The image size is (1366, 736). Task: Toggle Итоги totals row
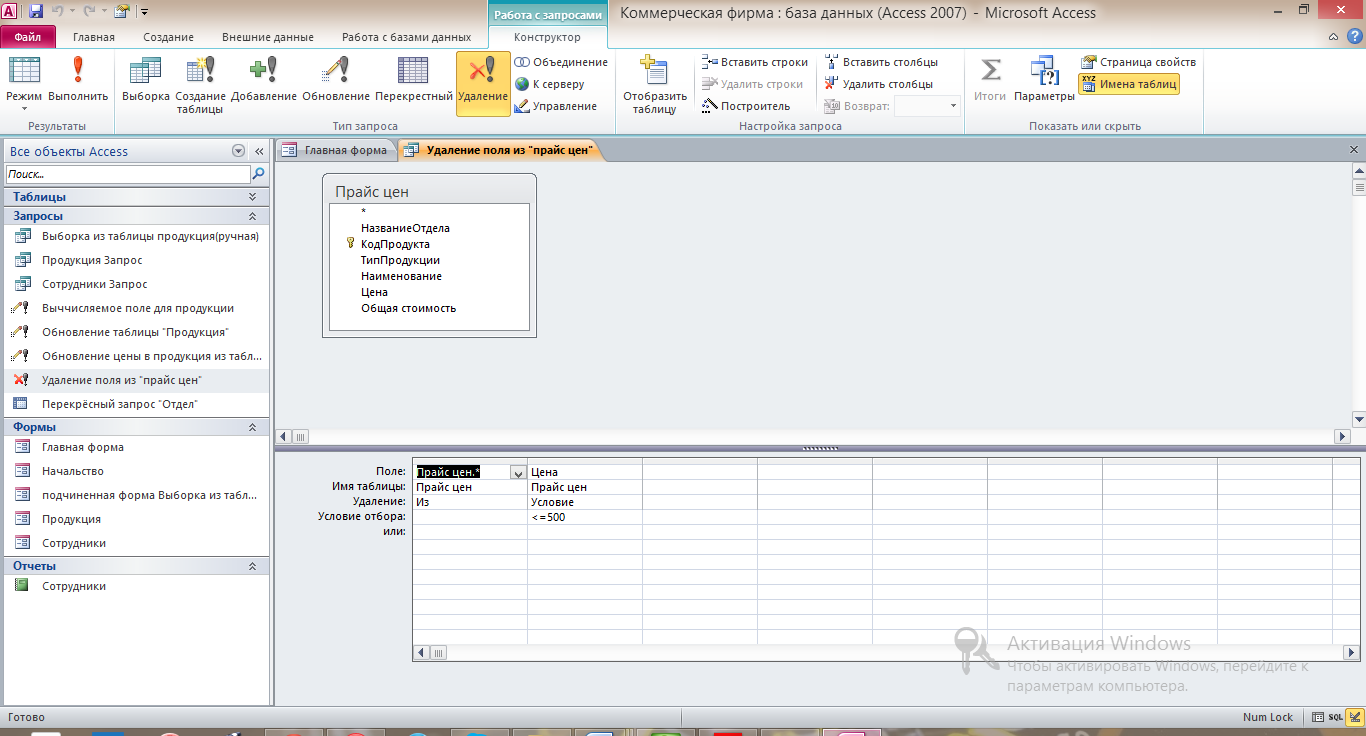(x=990, y=80)
